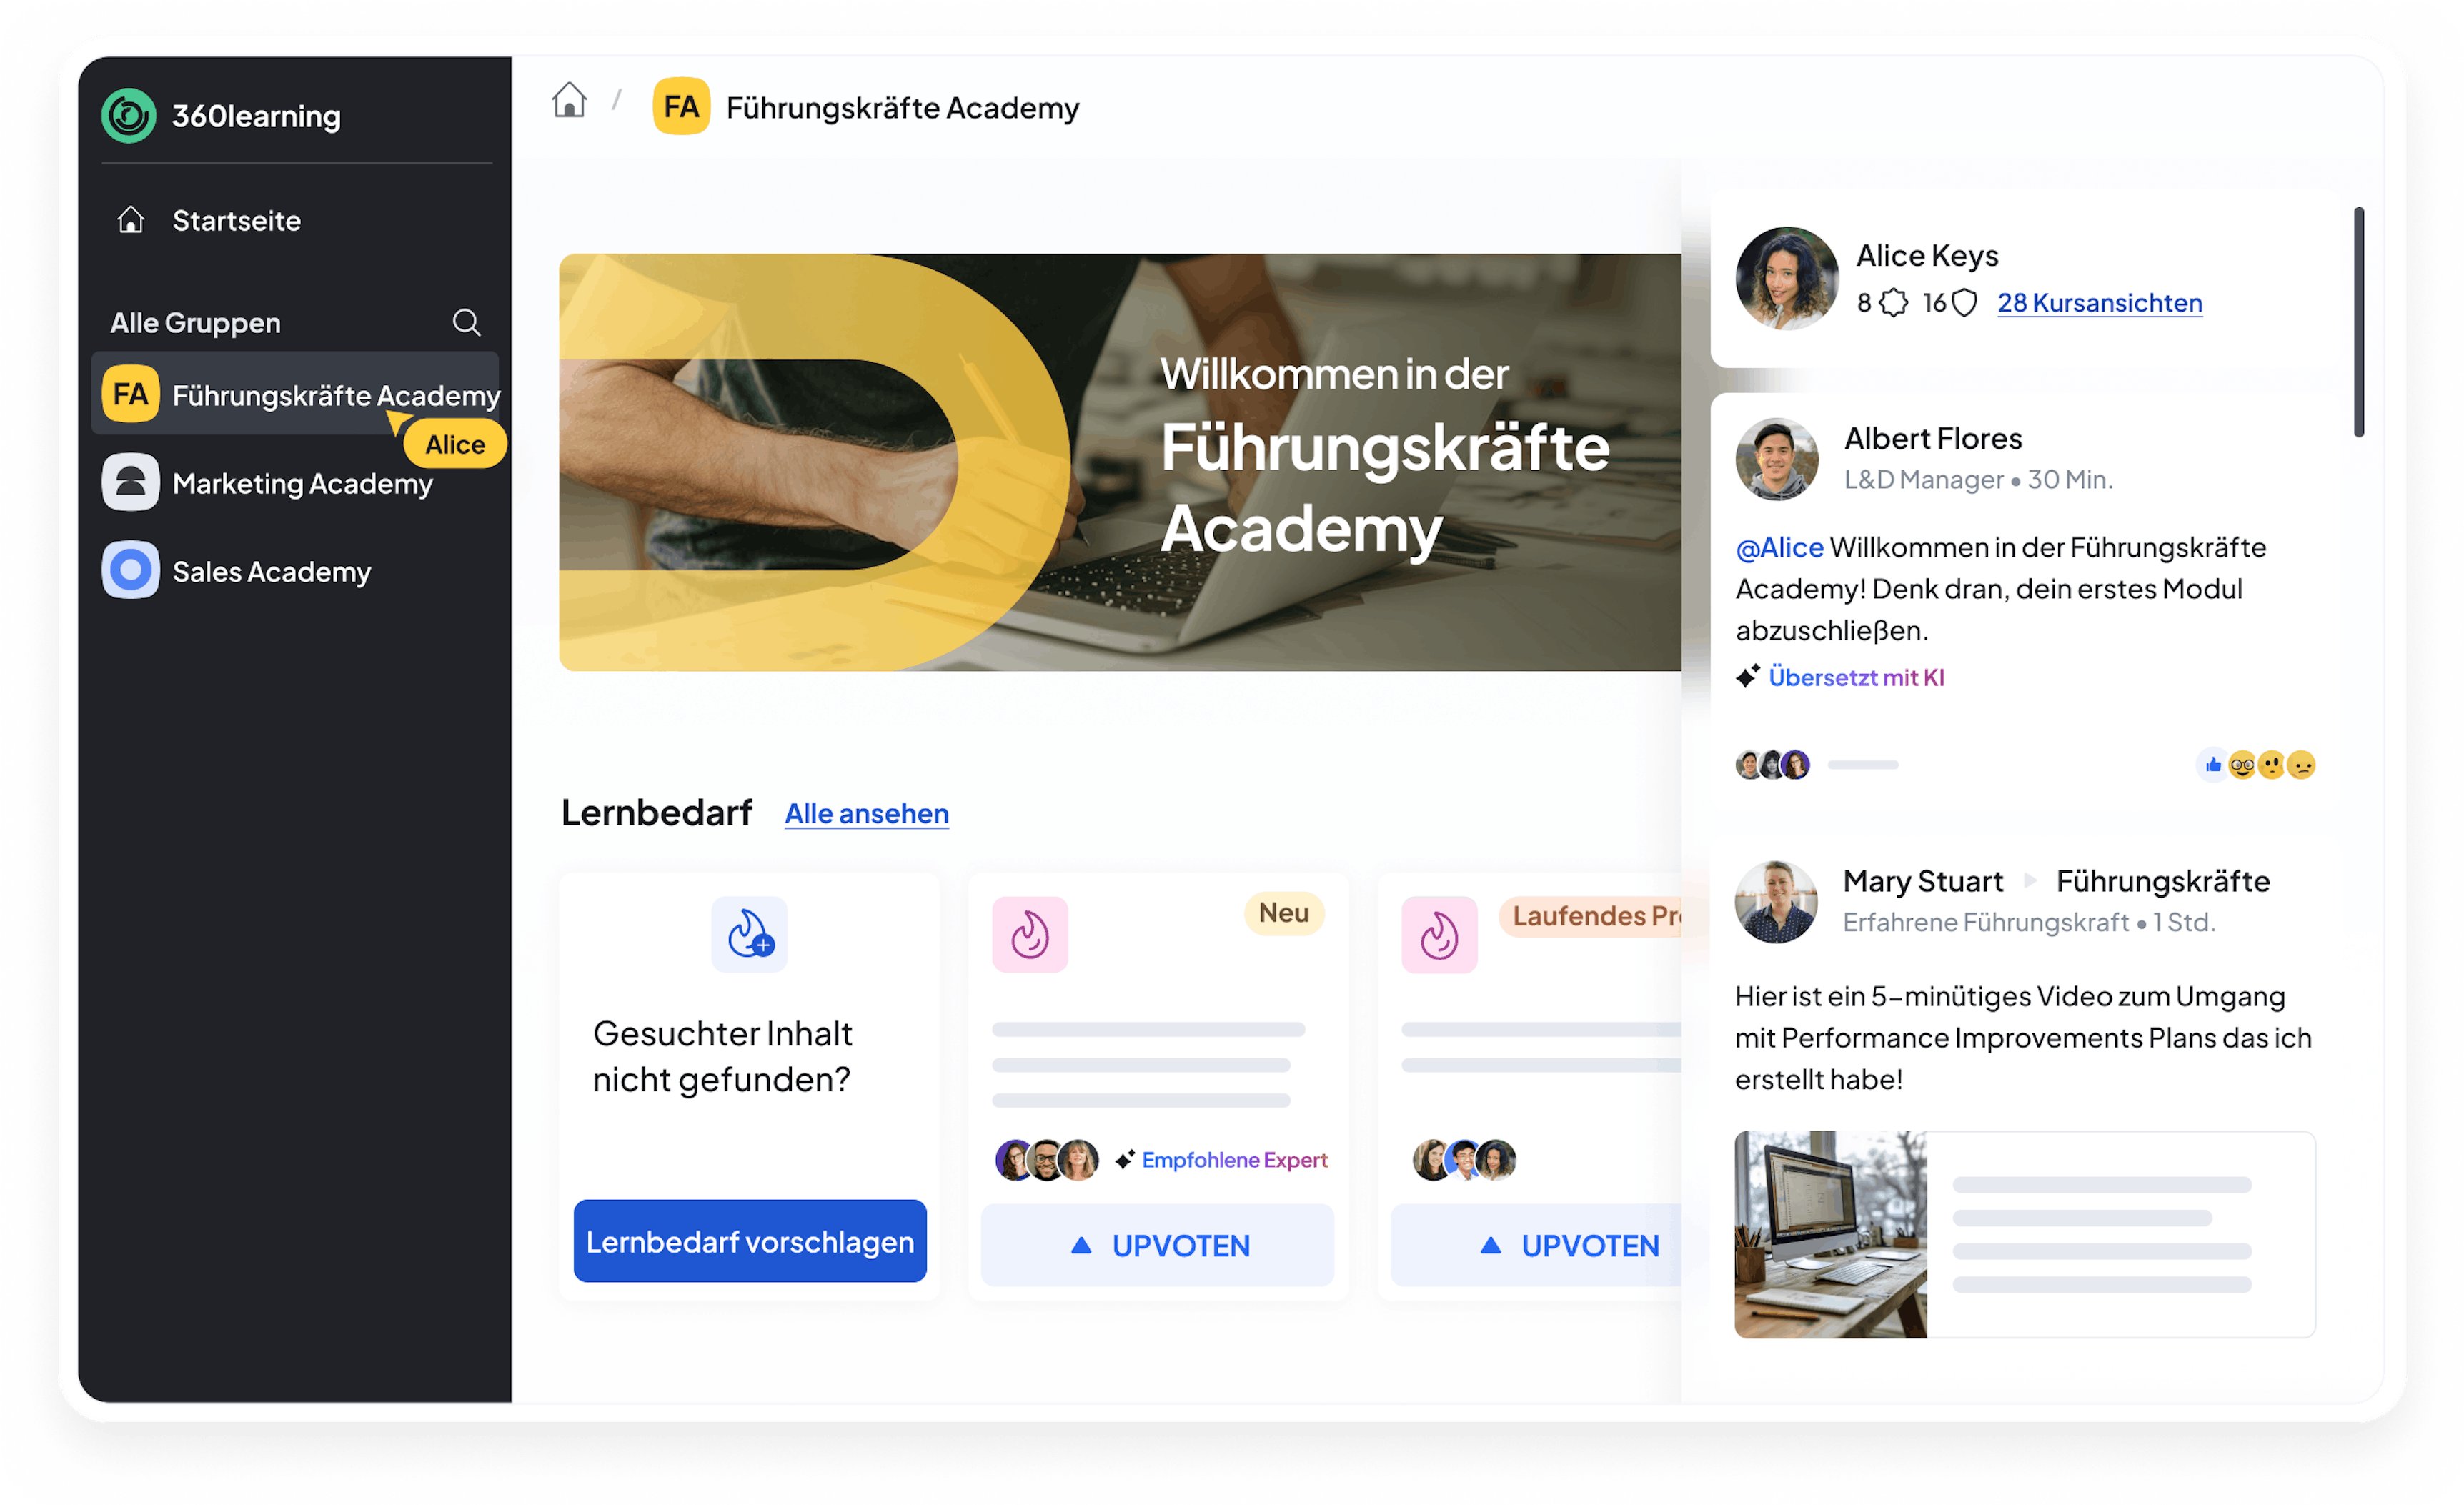
Task: Click Alice Keys profile avatar
Action: [x=1787, y=278]
